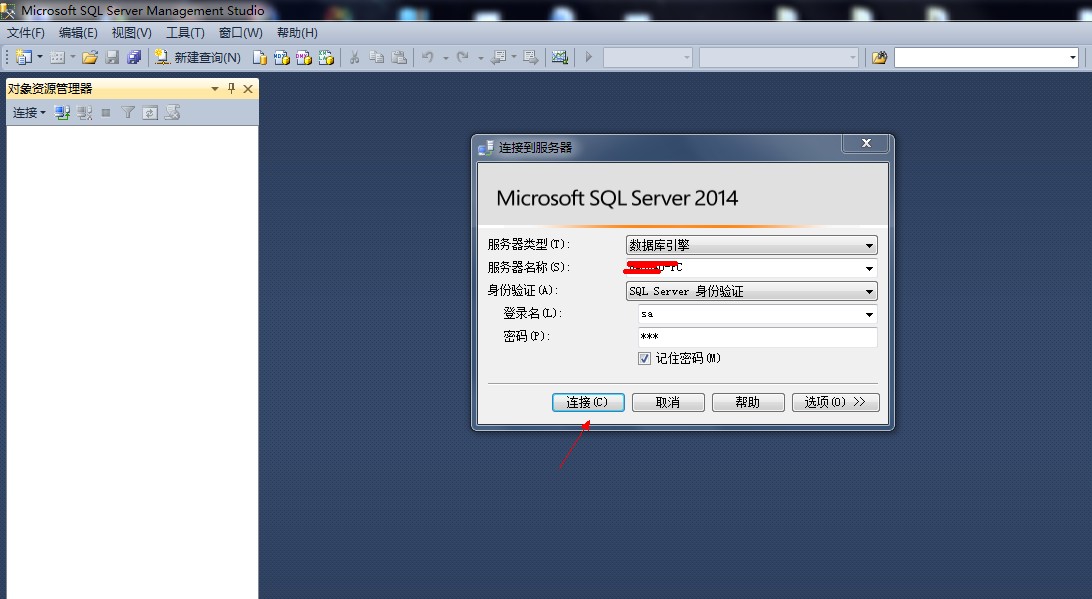The image size is (1092, 599).
Task: Open the 服务器类型 dropdown showing 数据库引擎
Action: (751, 245)
